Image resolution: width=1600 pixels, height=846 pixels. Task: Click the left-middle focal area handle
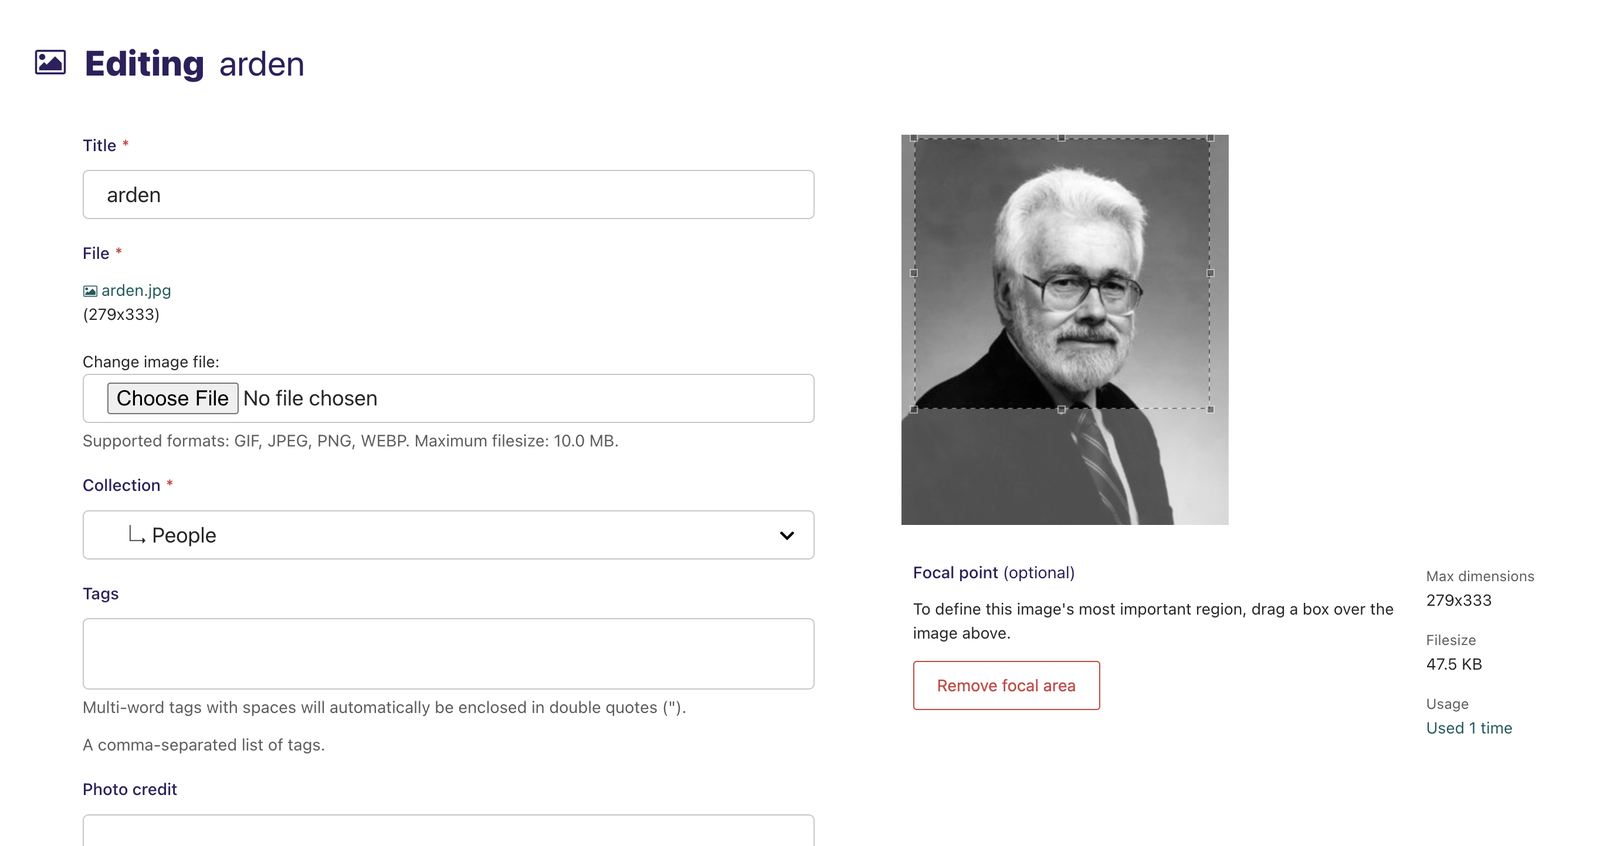pyautogui.click(x=914, y=273)
